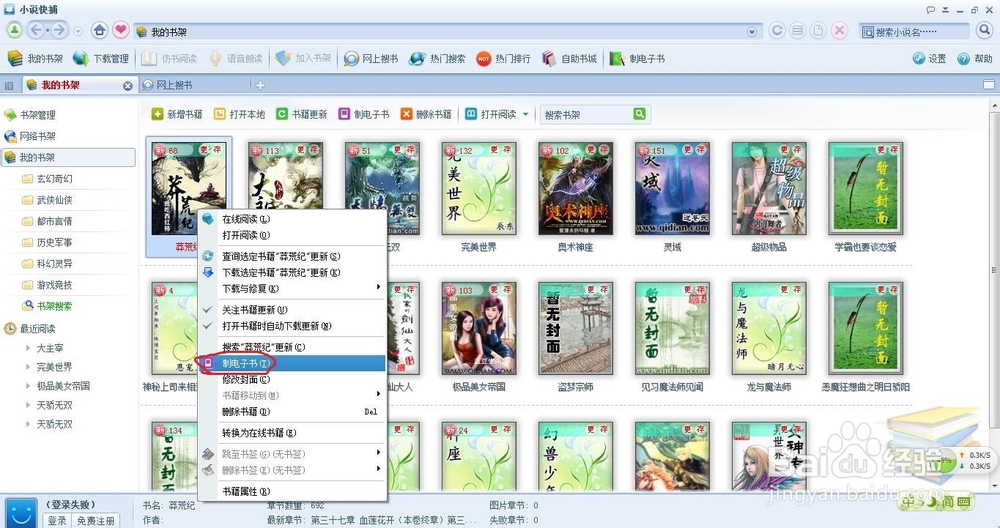The height and width of the screenshot is (528, 1000).
Task: Choose 删除书籍 in context menu
Action: click(x=293, y=411)
